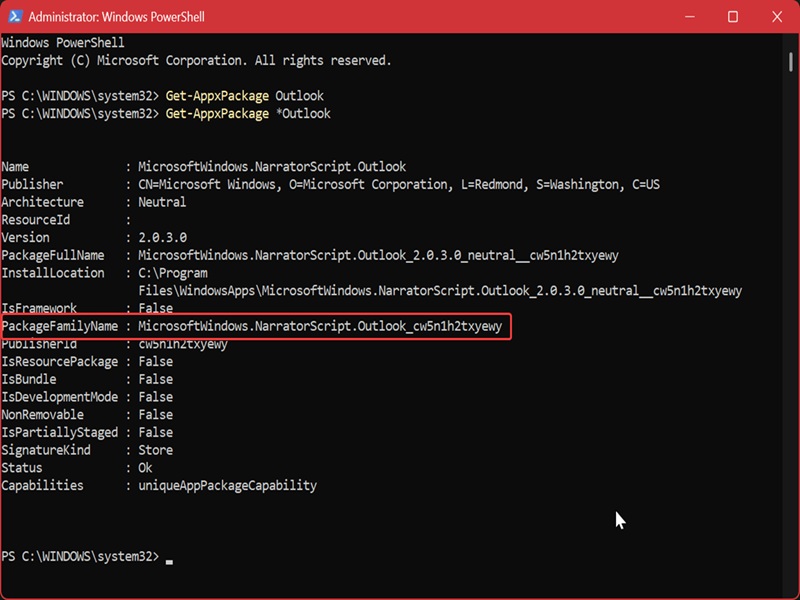Click the last empty PS C:\WINDOWS\system32> prompt

pos(80,556)
